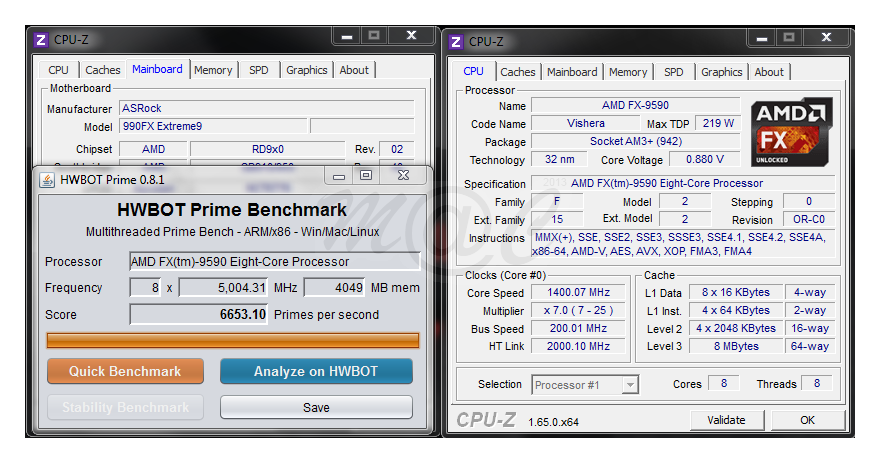
Task: Switch to Mainboard tab in right CPU-Z window
Action: [x=572, y=72]
